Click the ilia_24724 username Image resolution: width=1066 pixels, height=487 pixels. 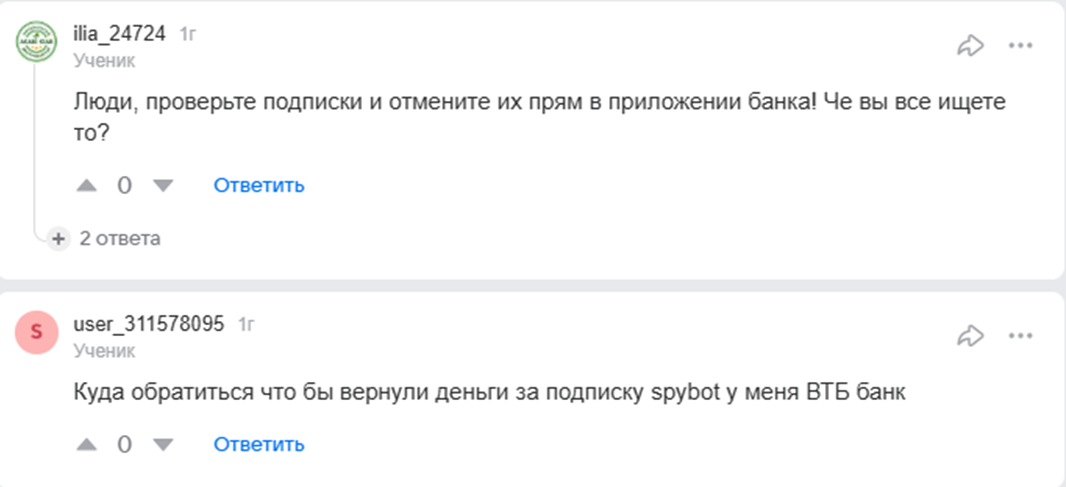pyautogui.click(x=119, y=34)
